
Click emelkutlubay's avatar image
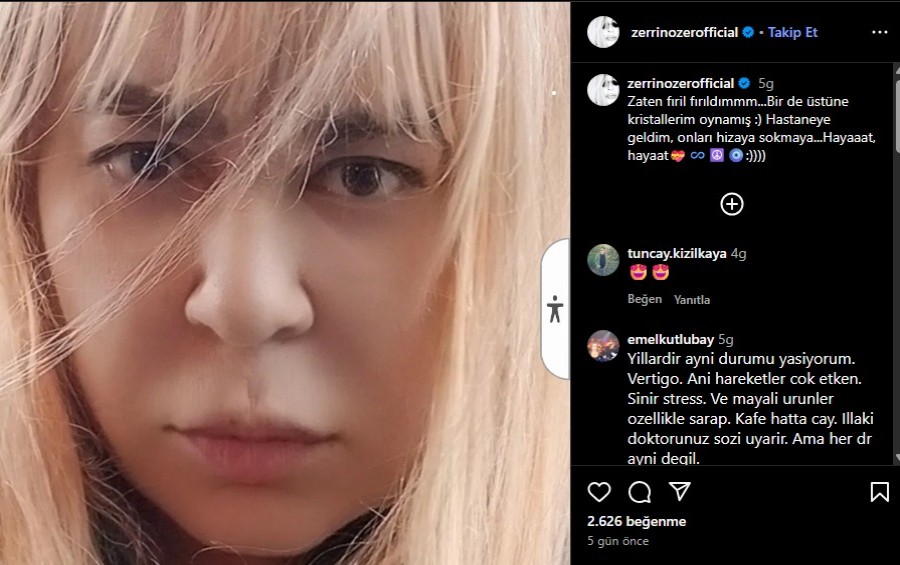point(603,346)
